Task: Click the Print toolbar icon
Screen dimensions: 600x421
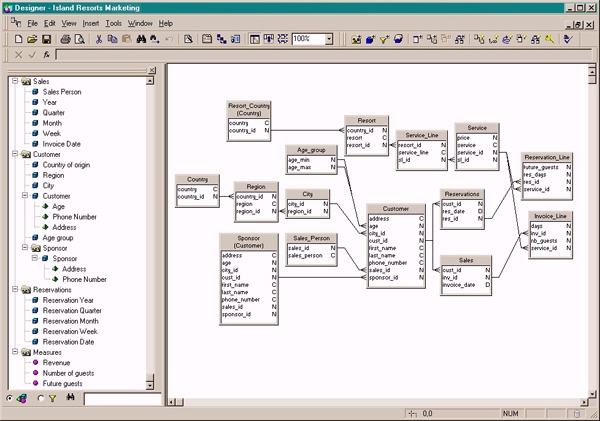Action: (65, 39)
